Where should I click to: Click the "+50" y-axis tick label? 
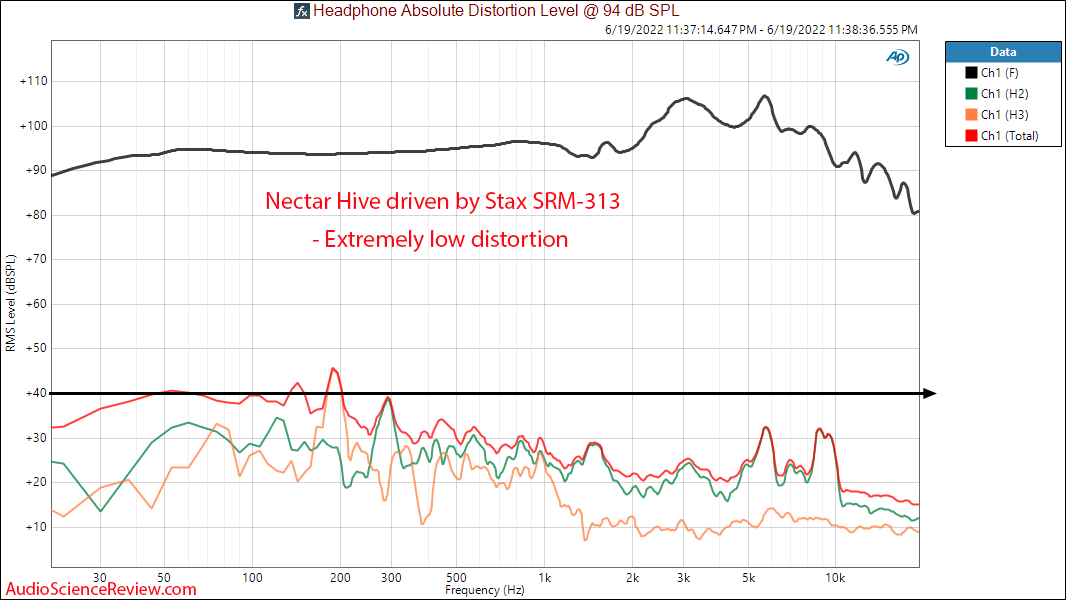click(37, 348)
